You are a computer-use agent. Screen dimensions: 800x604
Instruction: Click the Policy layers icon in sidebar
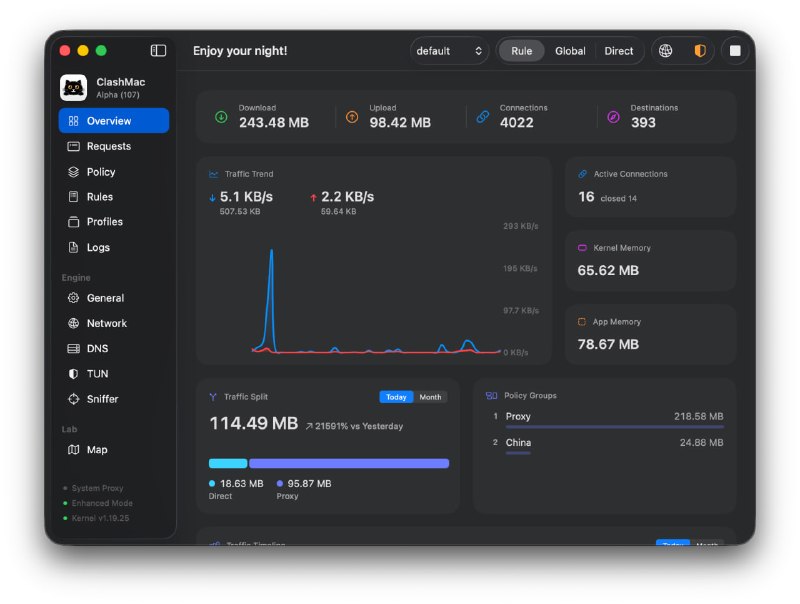pyautogui.click(x=73, y=172)
